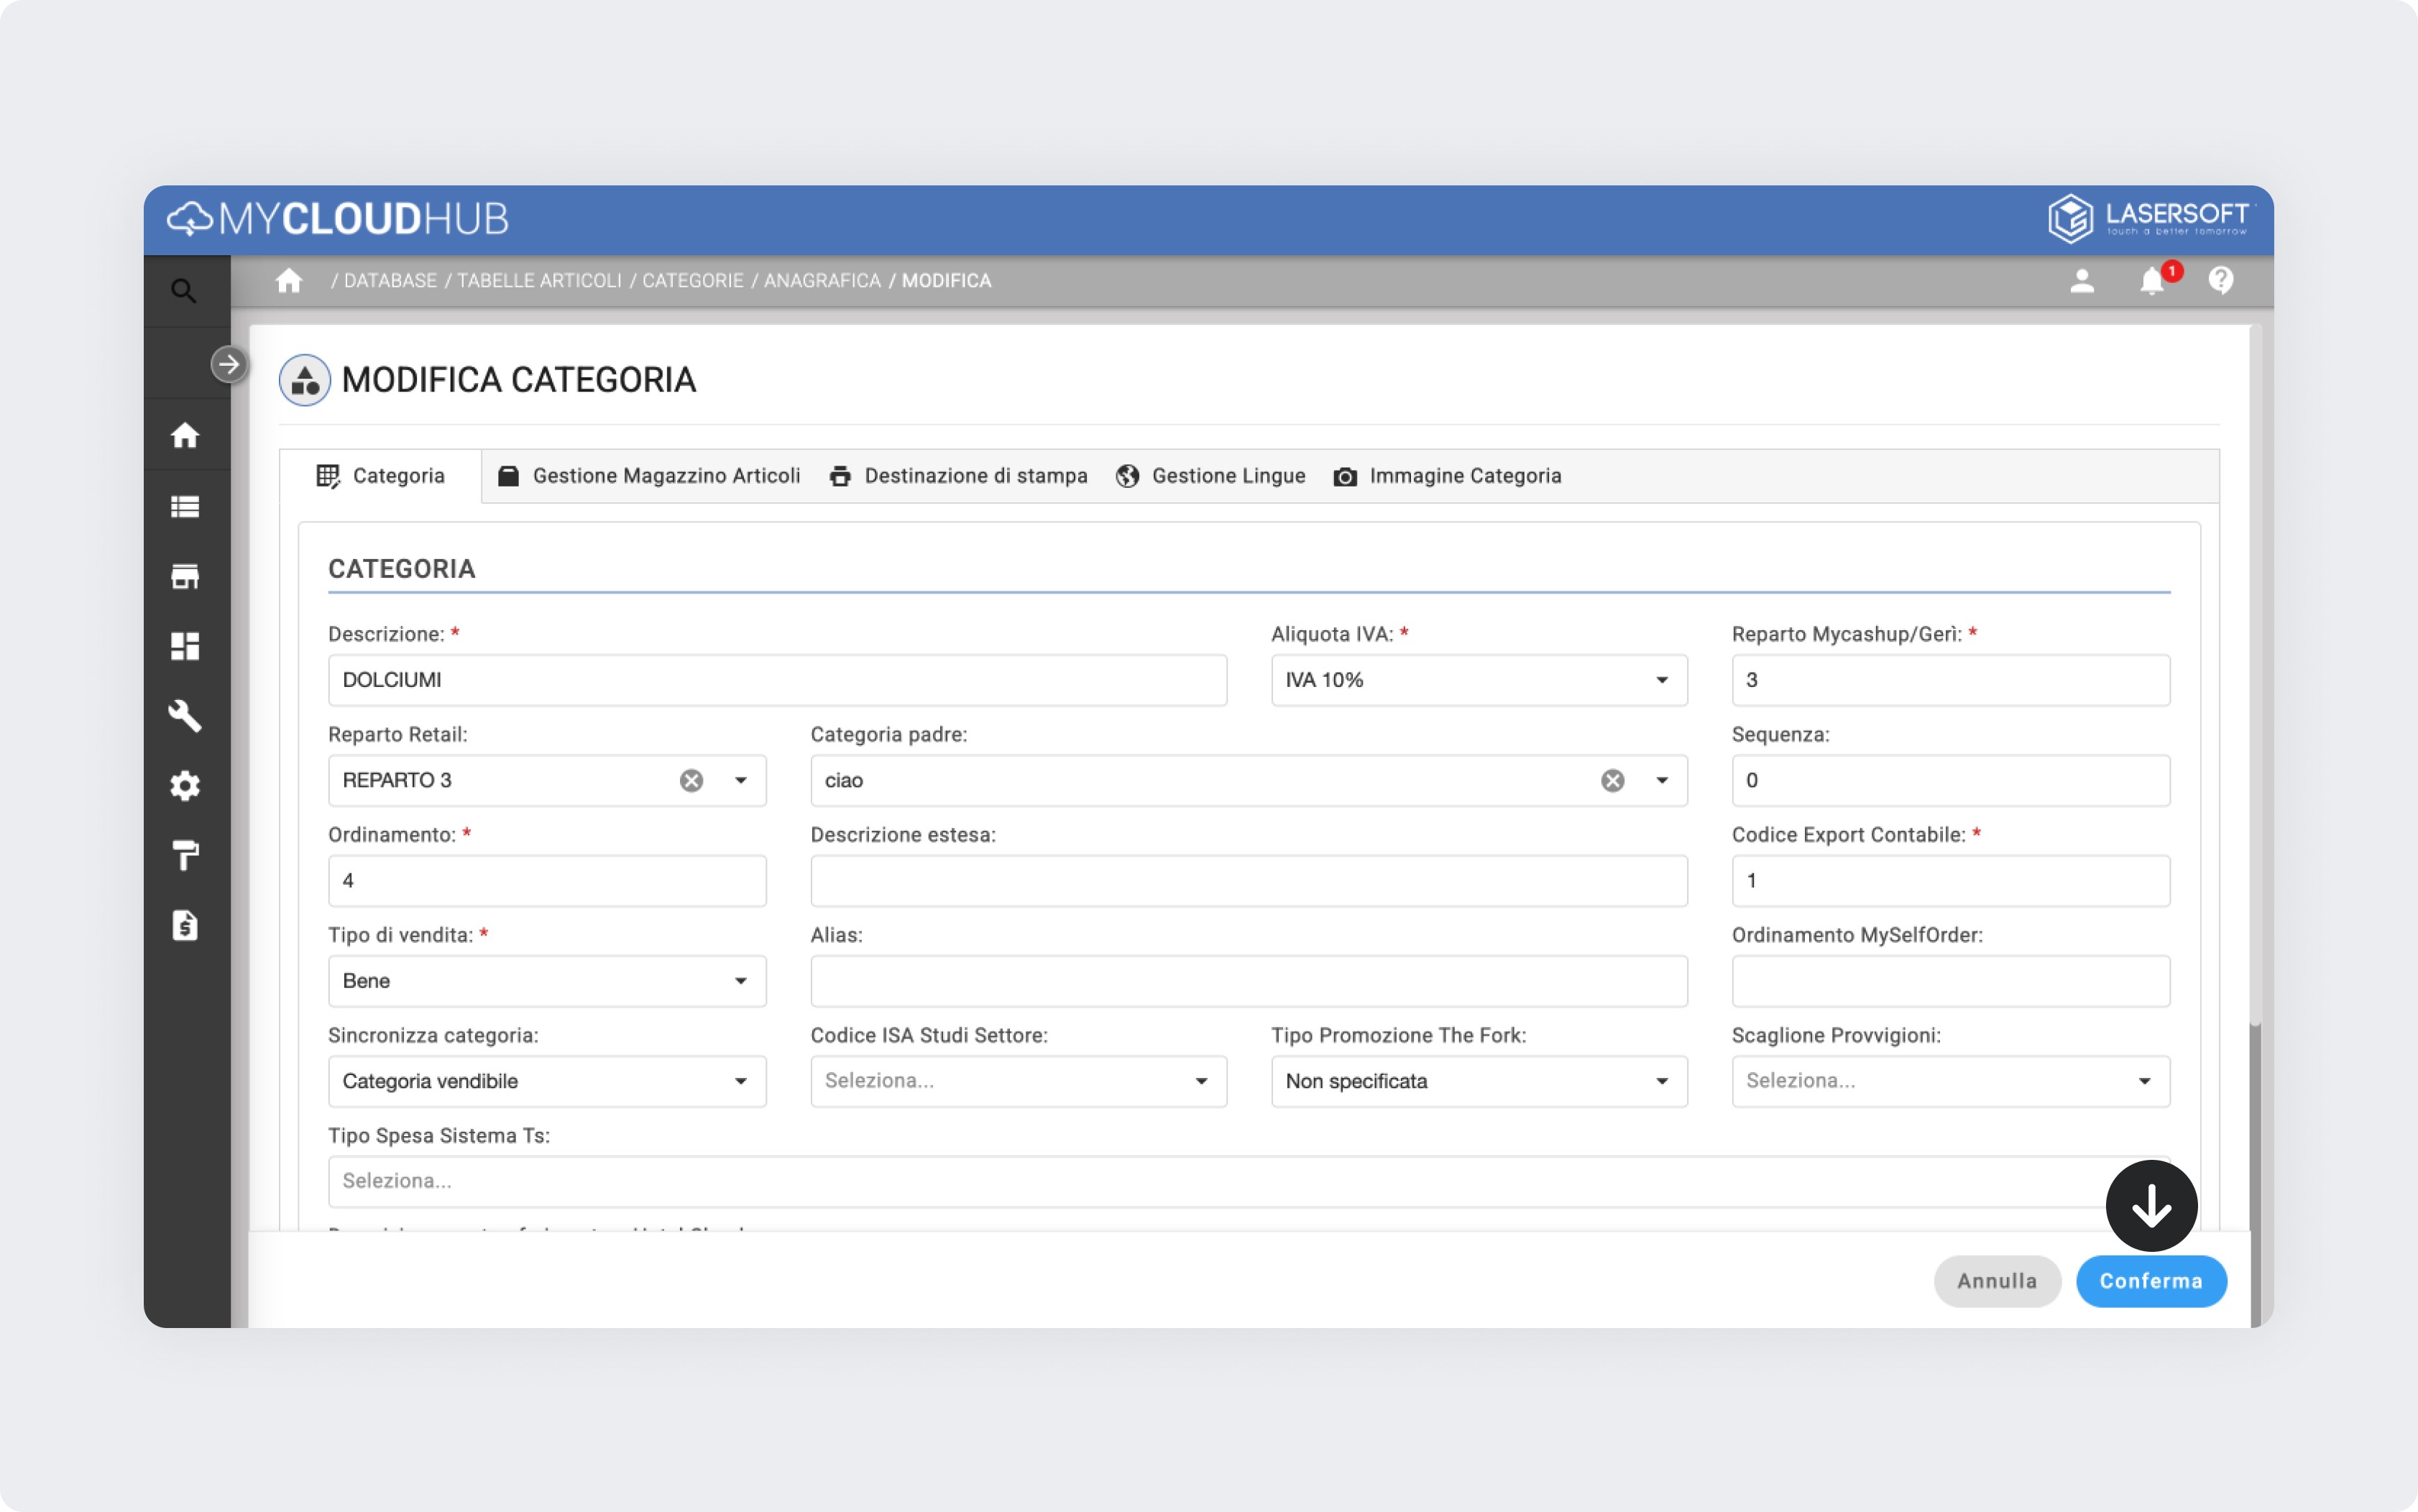The width and height of the screenshot is (2418, 1512).
Task: Clear the Categoria padre value
Action: (1612, 781)
